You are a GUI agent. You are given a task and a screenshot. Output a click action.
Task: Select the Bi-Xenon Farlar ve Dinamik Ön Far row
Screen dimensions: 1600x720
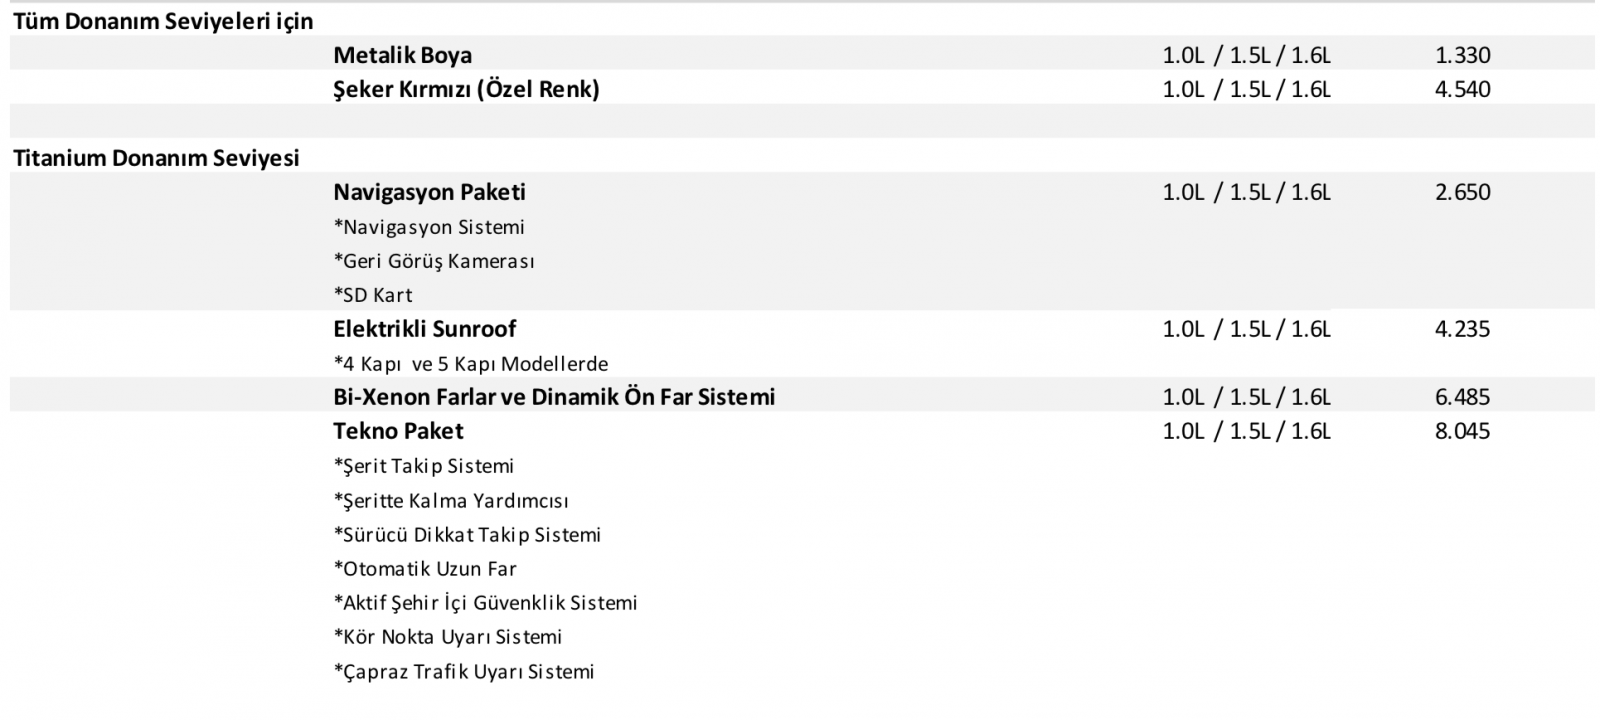pos(554,397)
